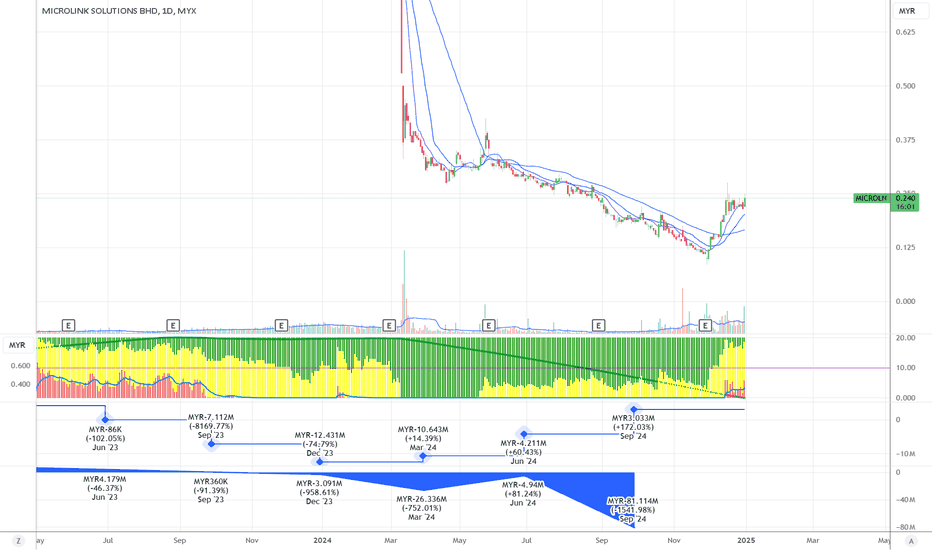Click the MYR-3.091M (-958.61%) Dec '23 label

pyautogui.click(x=319, y=492)
